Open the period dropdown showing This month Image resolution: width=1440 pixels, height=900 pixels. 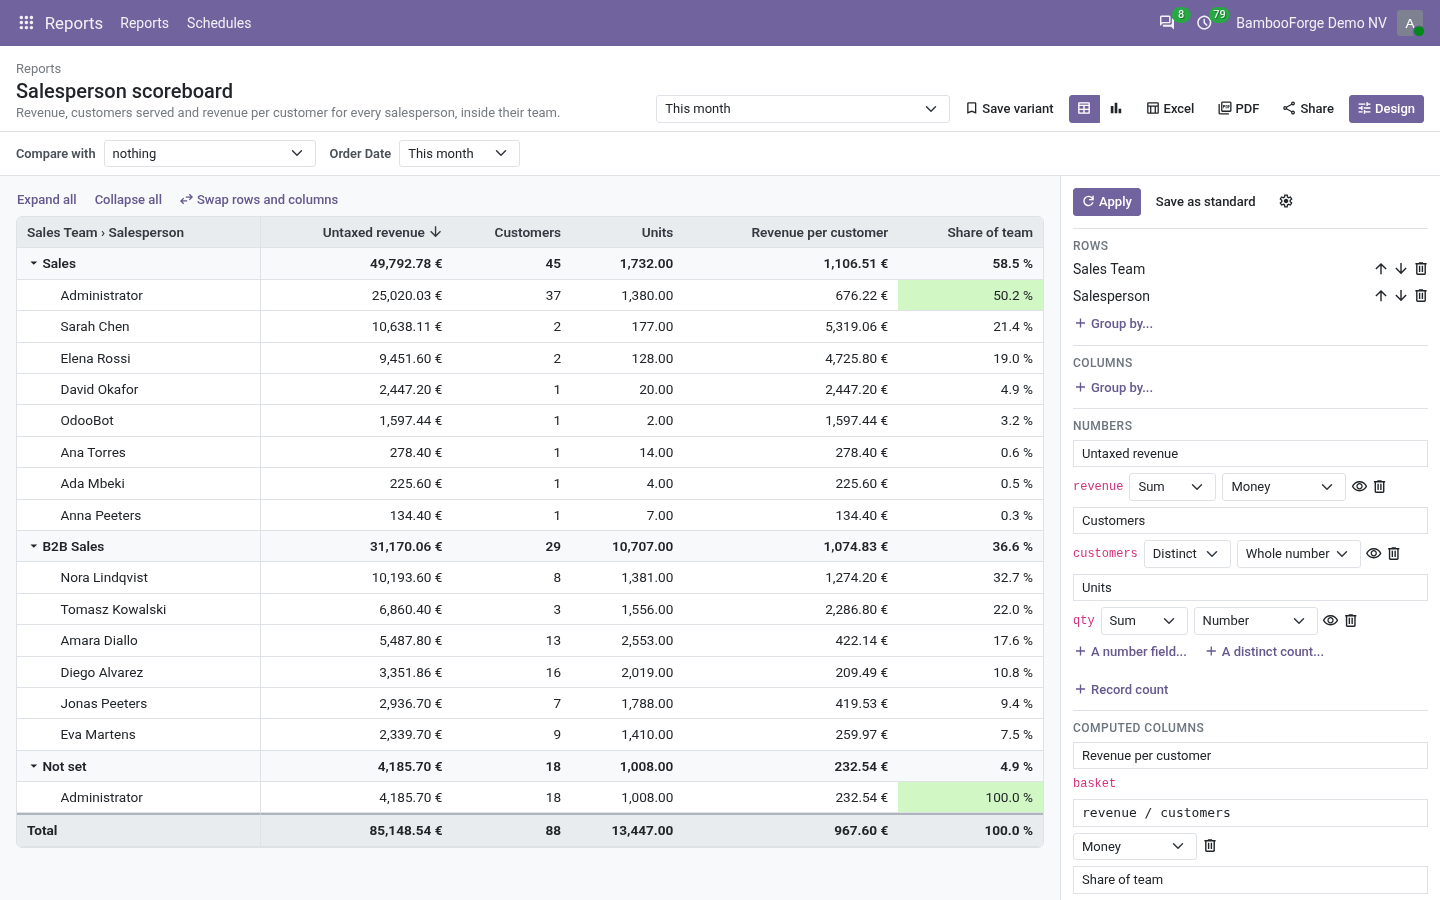point(802,109)
